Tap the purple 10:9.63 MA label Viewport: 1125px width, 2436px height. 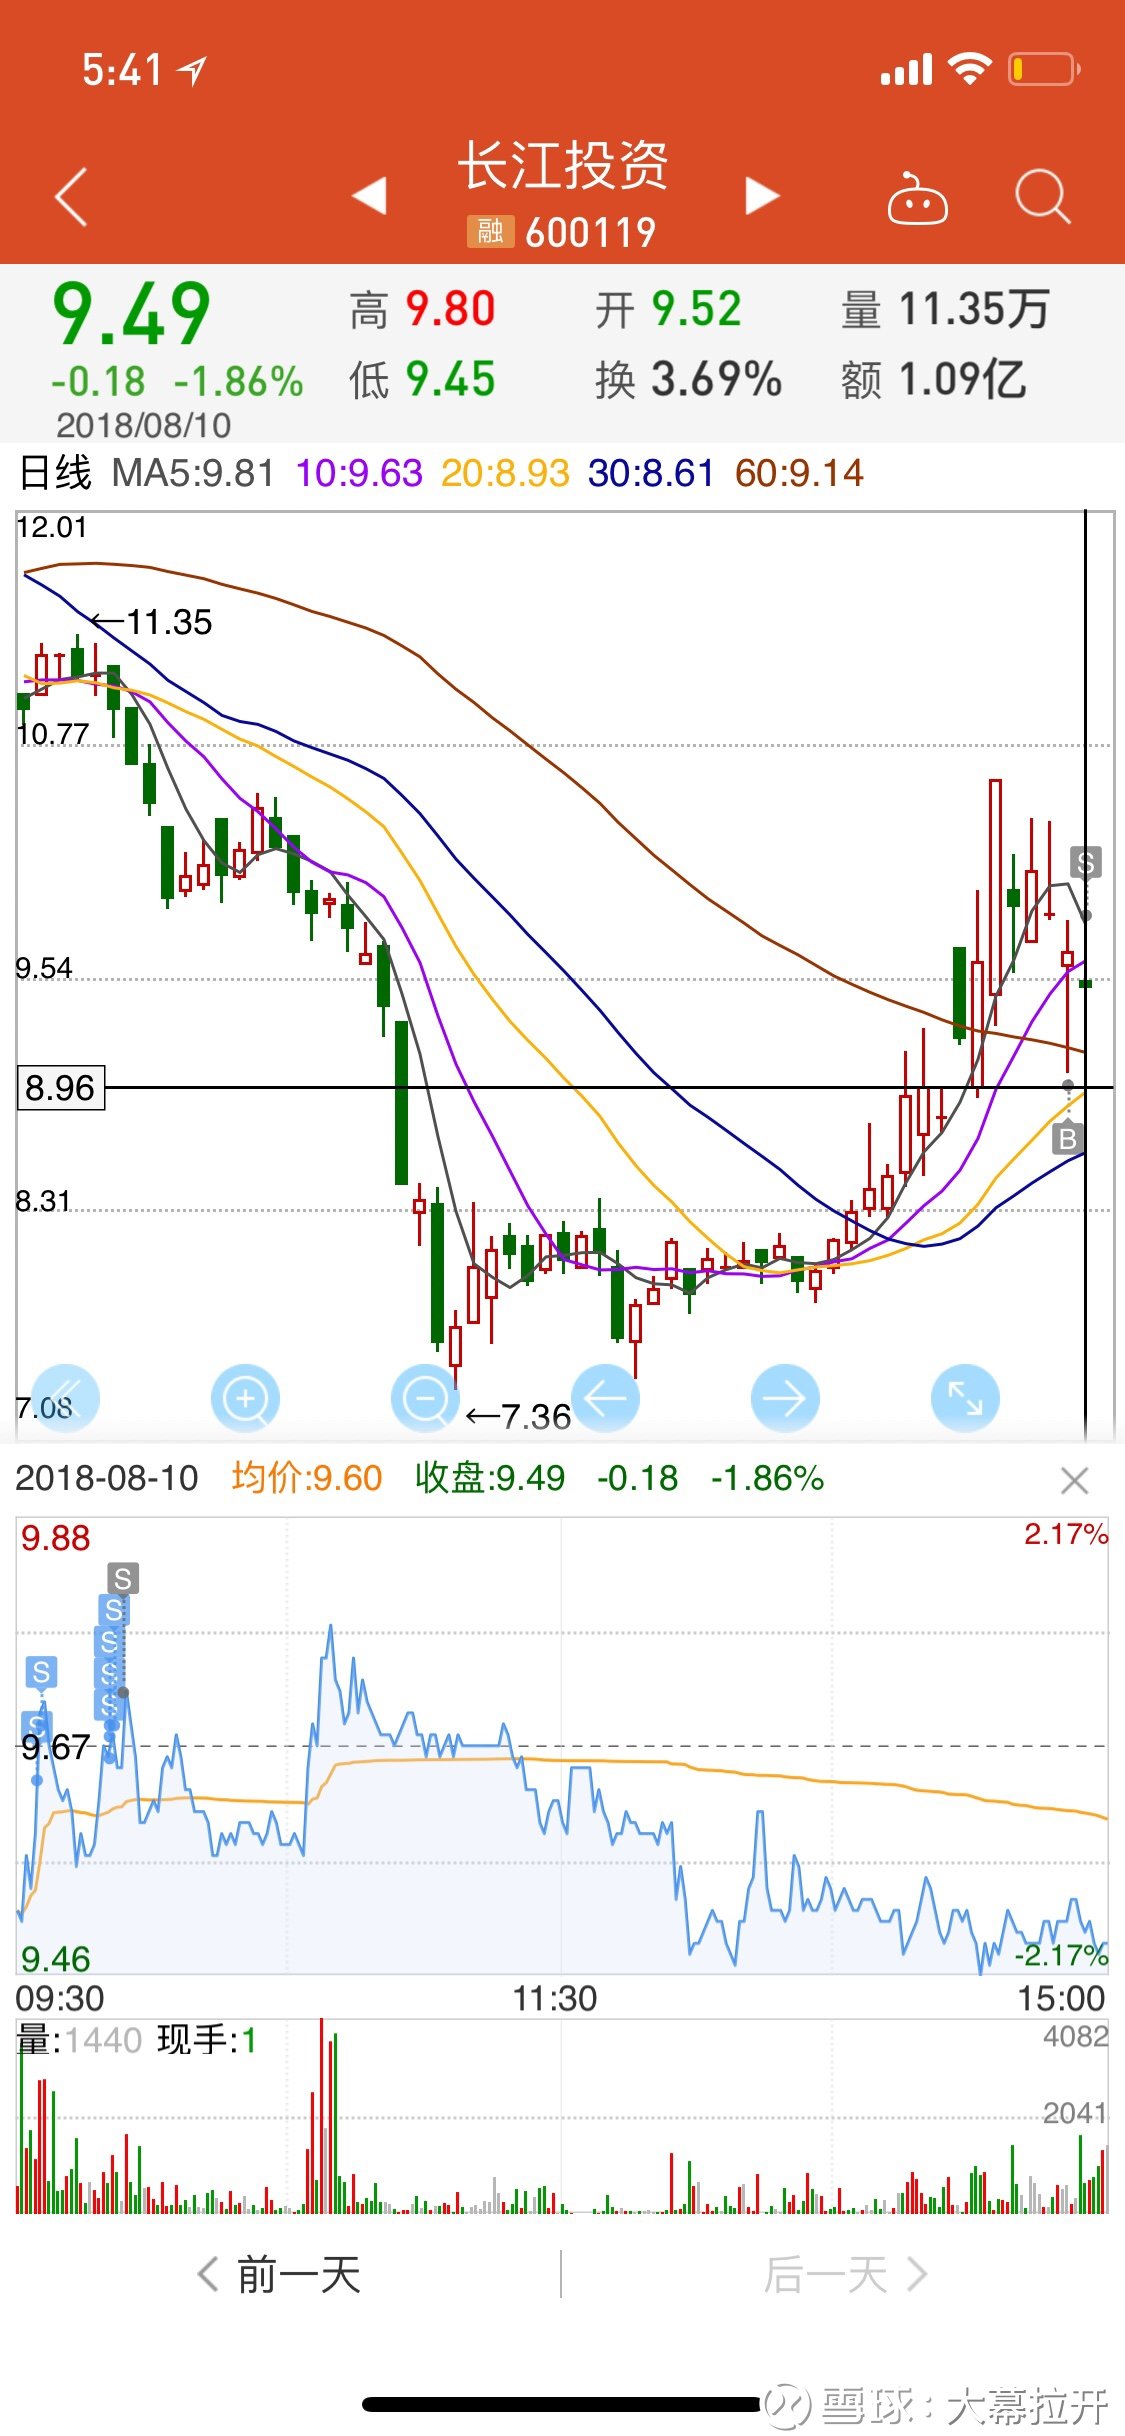(359, 473)
